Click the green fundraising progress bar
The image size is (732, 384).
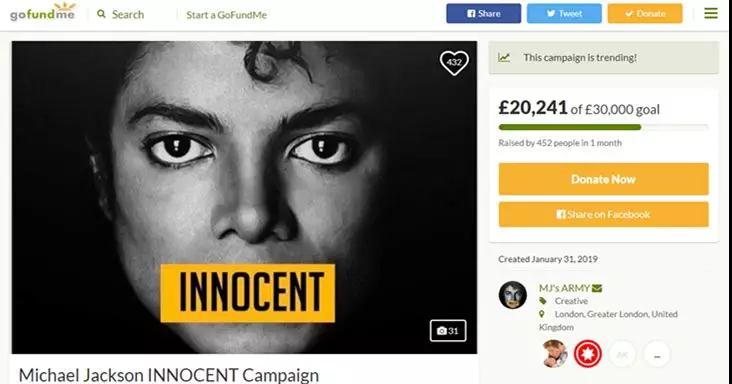(x=603, y=127)
